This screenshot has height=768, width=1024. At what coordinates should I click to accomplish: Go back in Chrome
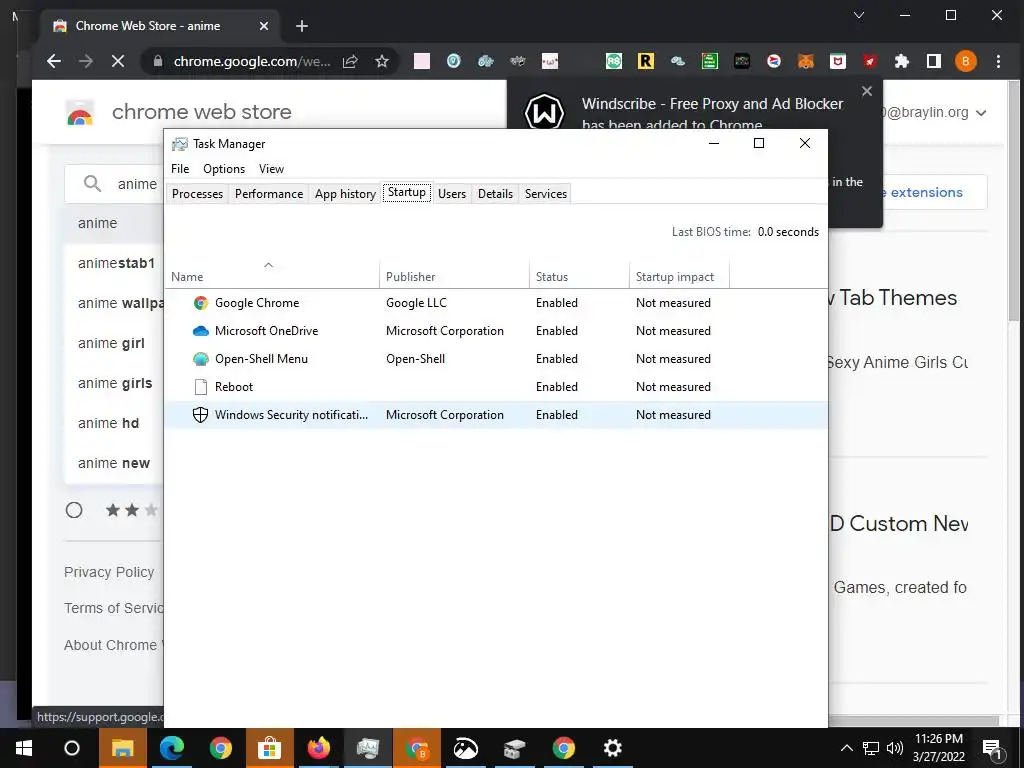pyautogui.click(x=54, y=61)
